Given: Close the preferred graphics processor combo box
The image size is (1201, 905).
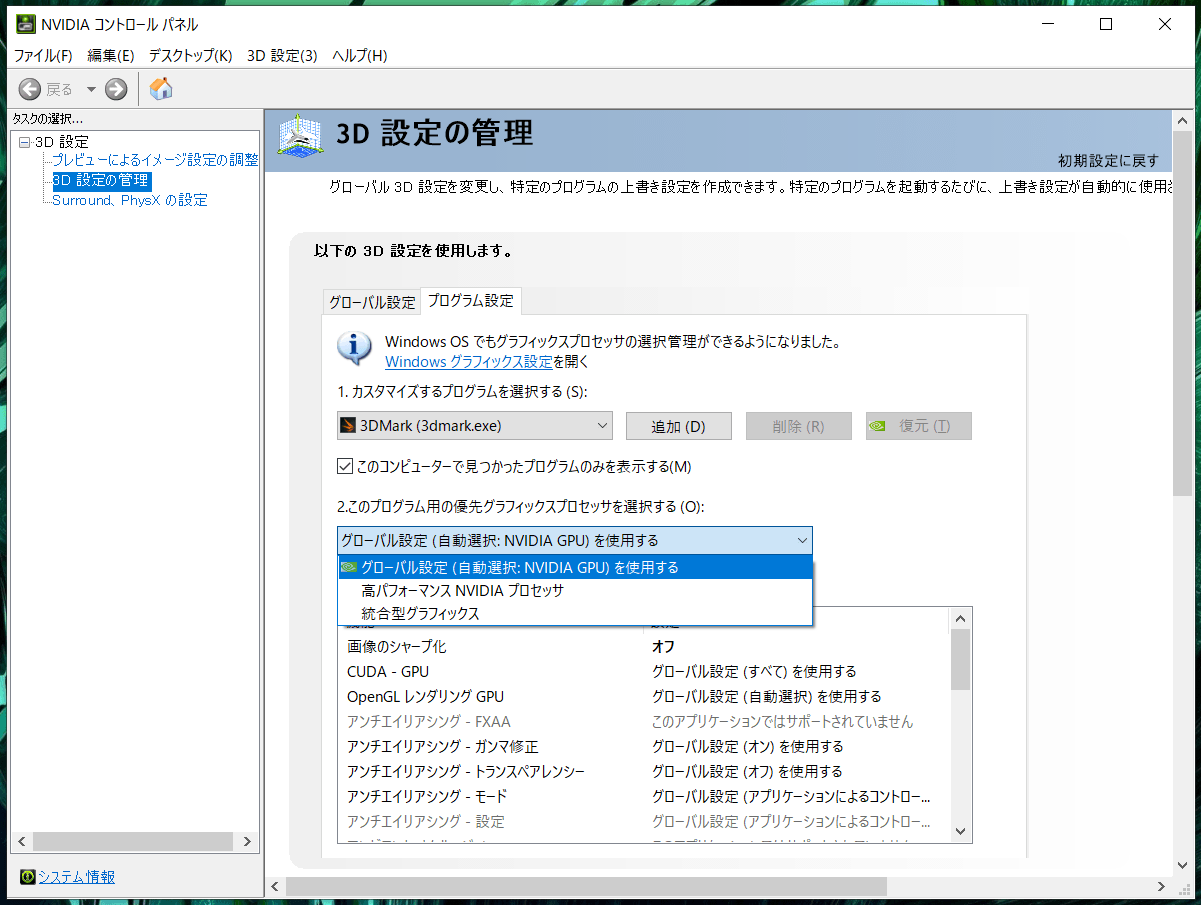Looking at the screenshot, I should pos(575,540).
